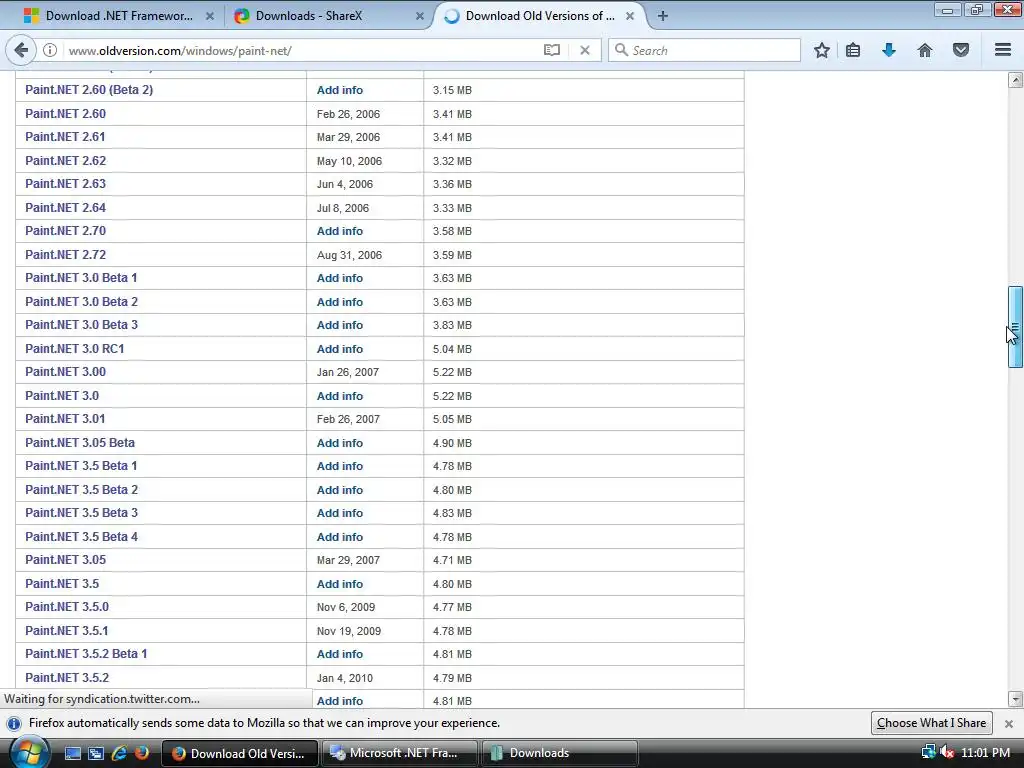The image size is (1024, 768).
Task: Click Add info for Paint.NET 3.05 Beta
Action: point(340,443)
